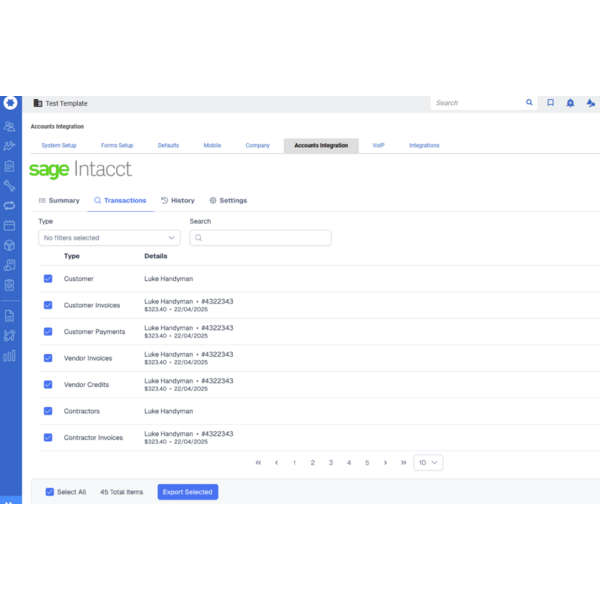Click the sync arrows icon in sidebar
600x600 pixels.
[10, 205]
